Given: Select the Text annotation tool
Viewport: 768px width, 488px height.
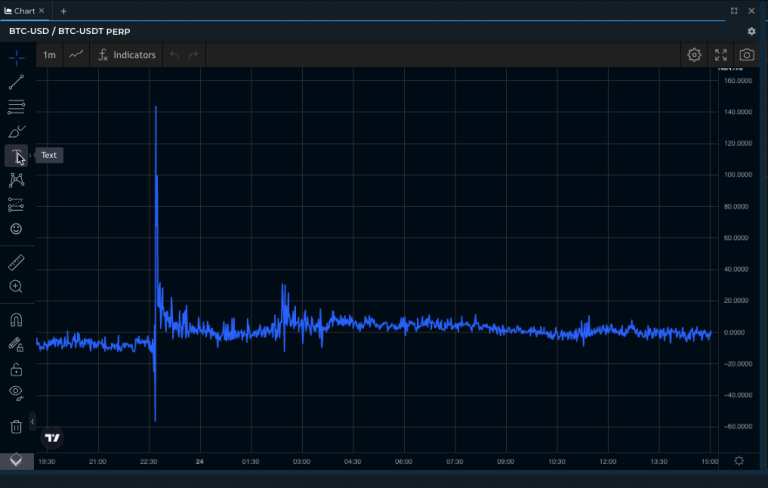Looking at the screenshot, I should (16, 155).
